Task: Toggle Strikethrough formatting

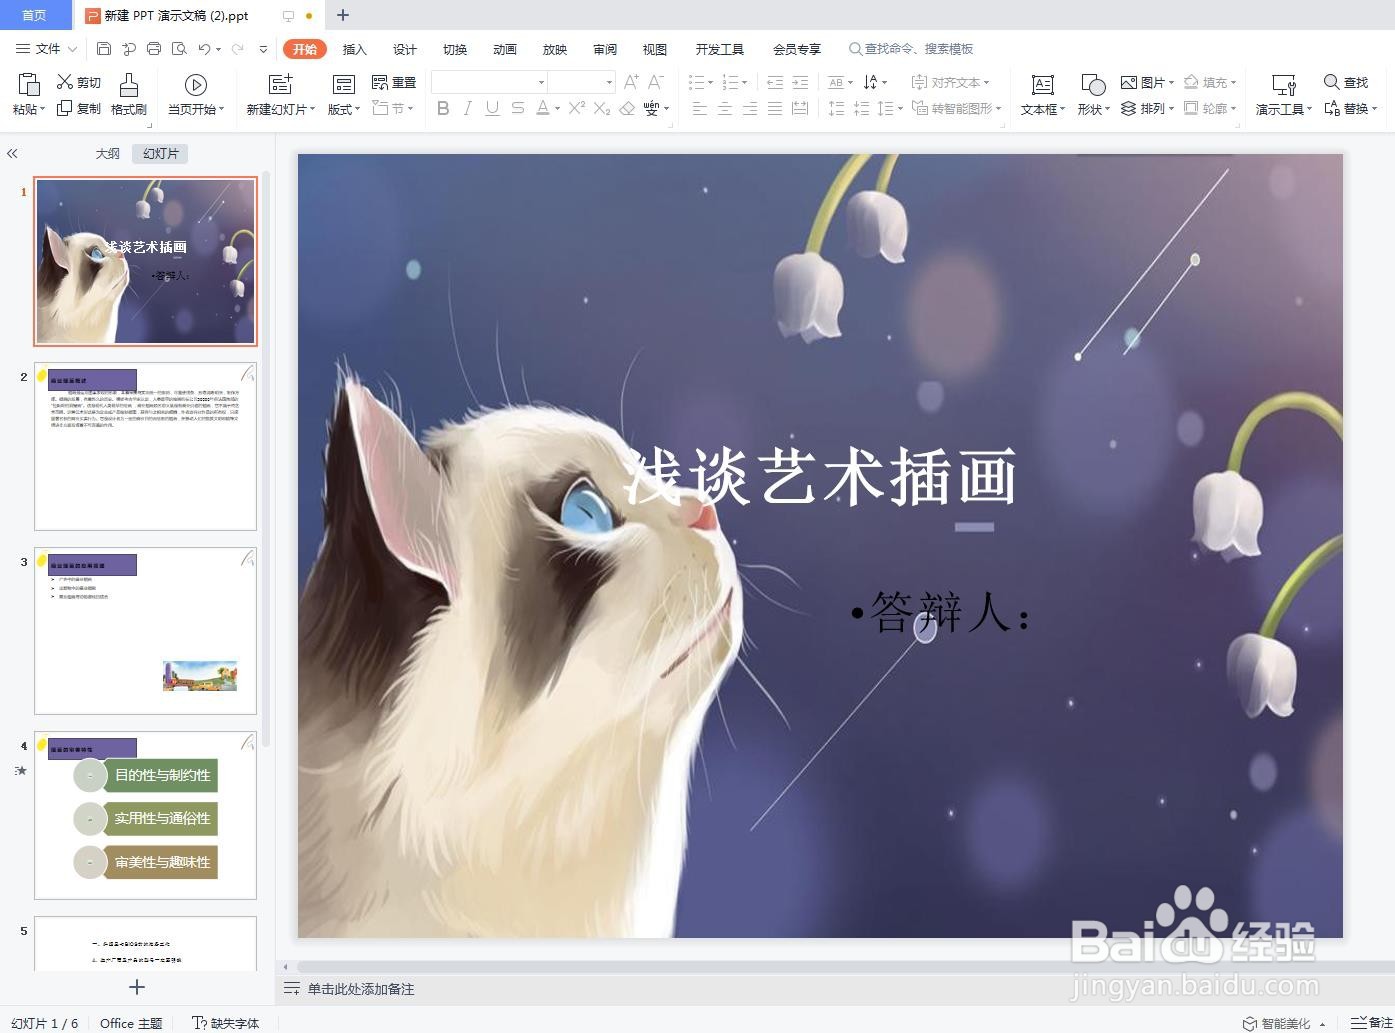Action: pyautogui.click(x=517, y=108)
